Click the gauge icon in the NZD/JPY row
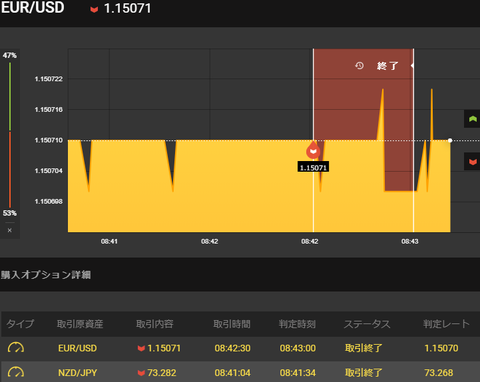Image resolution: width=480 pixels, height=382 pixels. click(x=16, y=372)
